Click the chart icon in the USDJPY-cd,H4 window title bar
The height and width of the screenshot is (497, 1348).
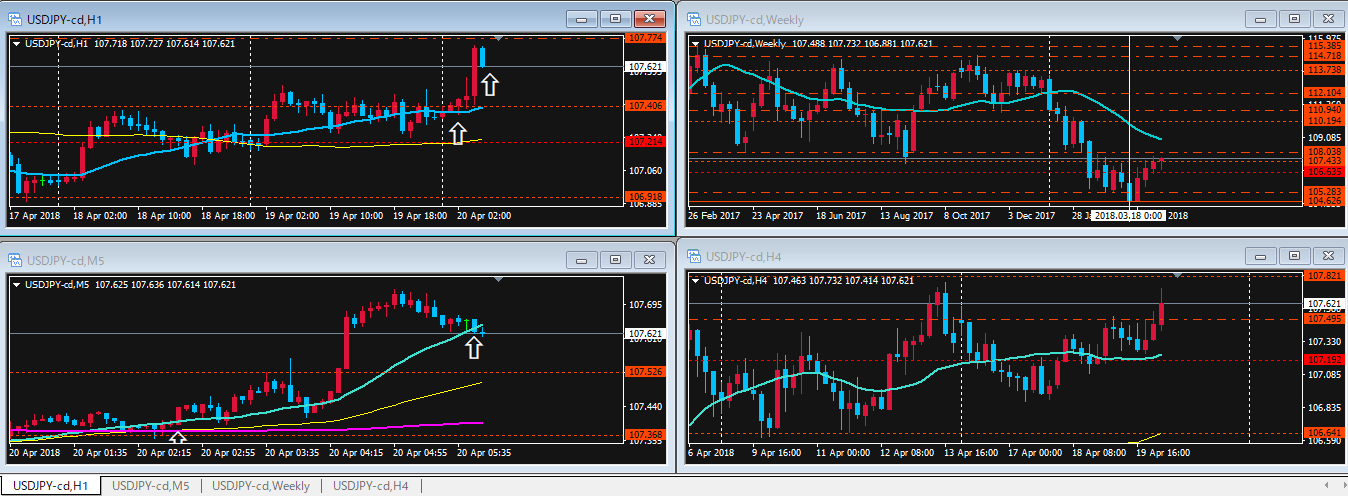point(693,259)
